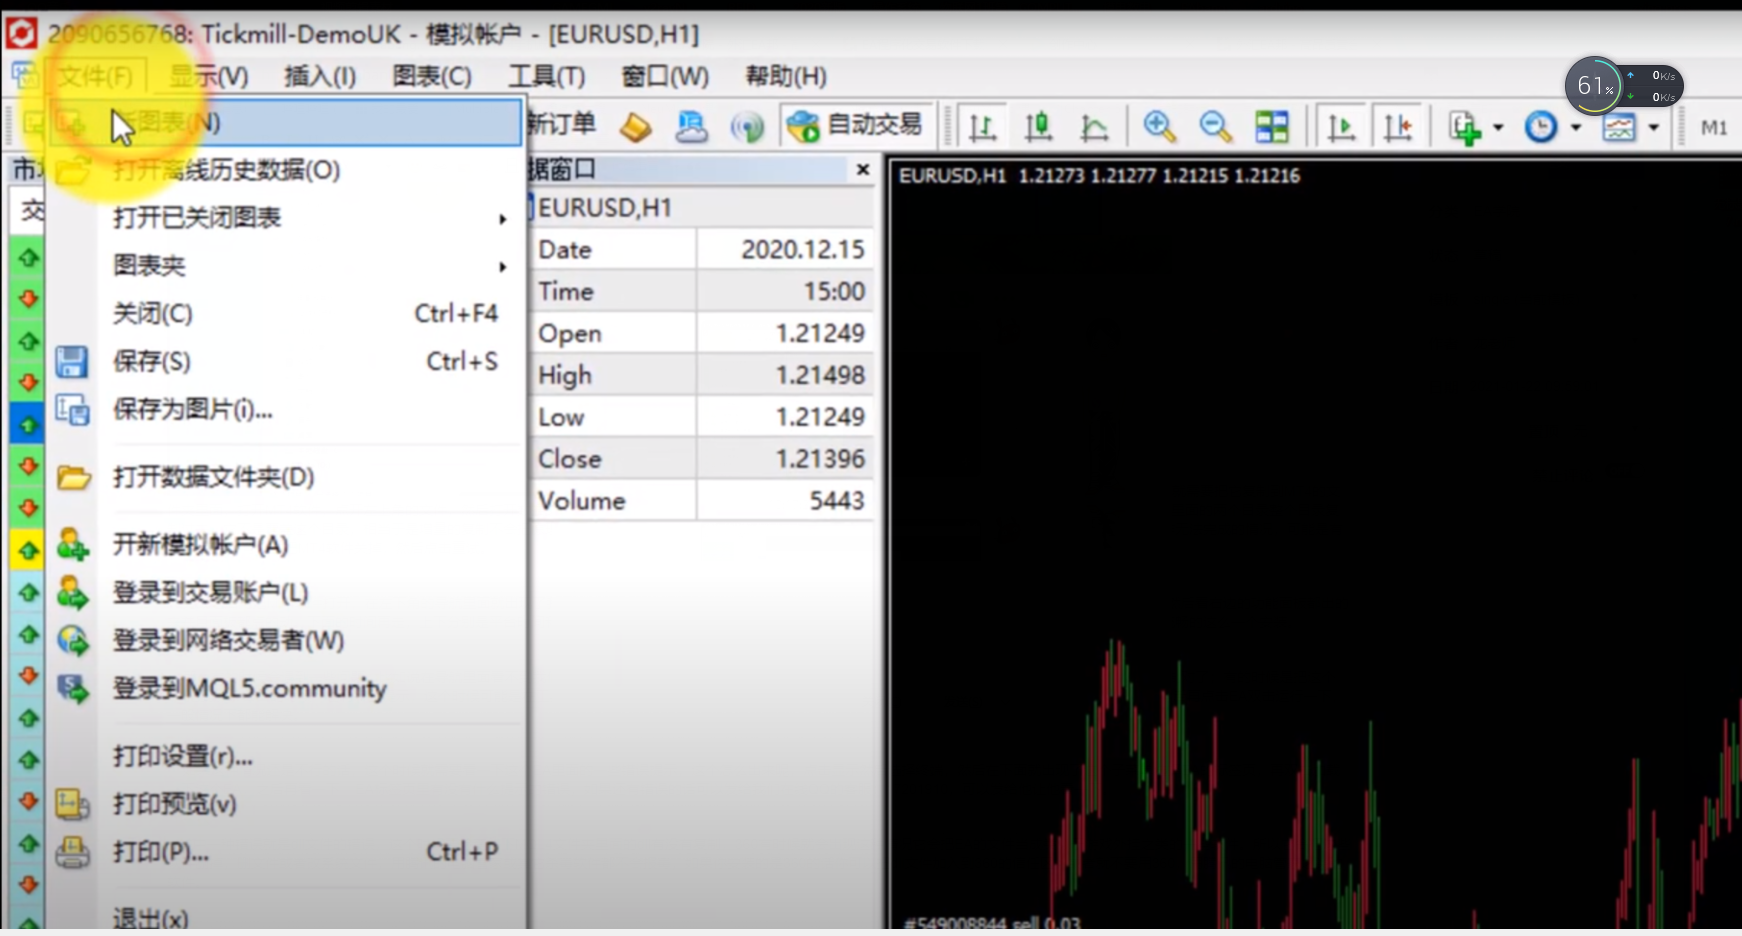Choose 开新模拟帐户(A) menu entry
Viewport: 1742px width, 936px height.
284,545
